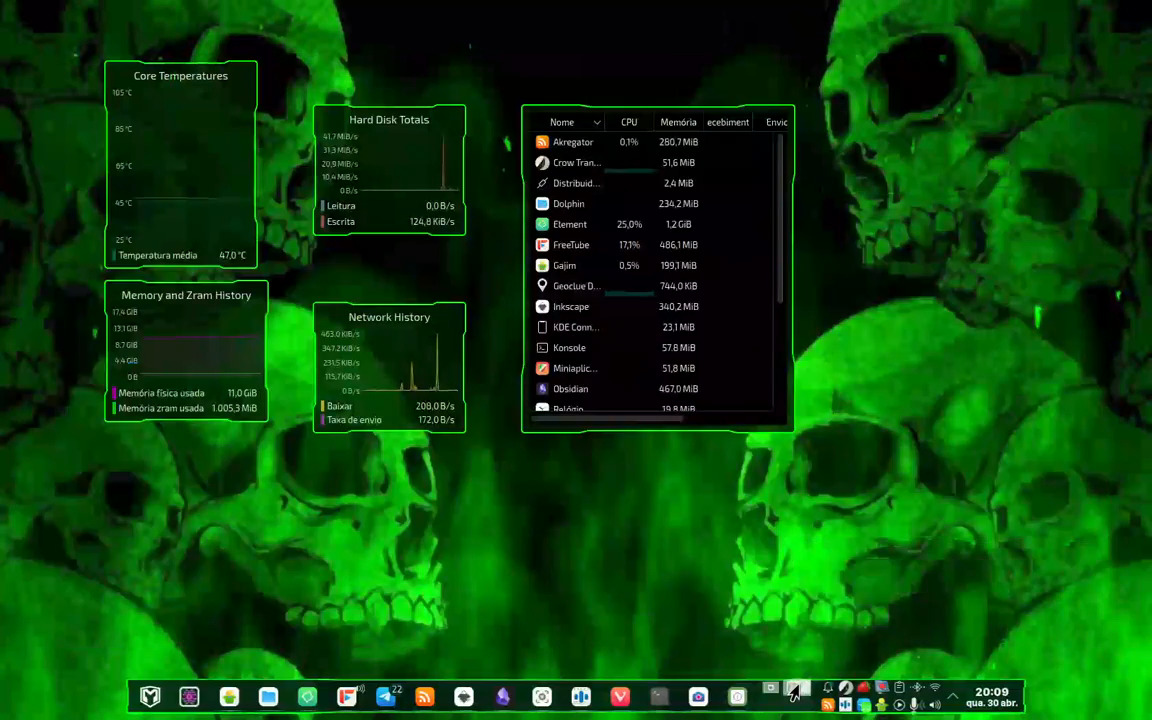
Task: Open media player tray icon
Action: [x=899, y=705]
